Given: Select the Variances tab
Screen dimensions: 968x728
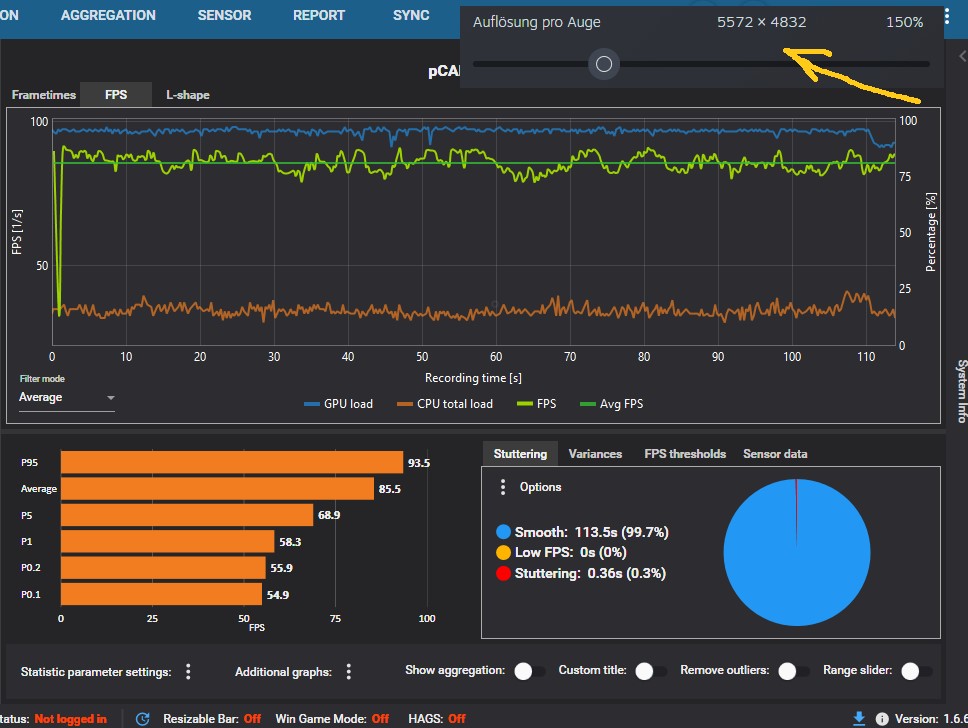Looking at the screenshot, I should click(x=595, y=454).
